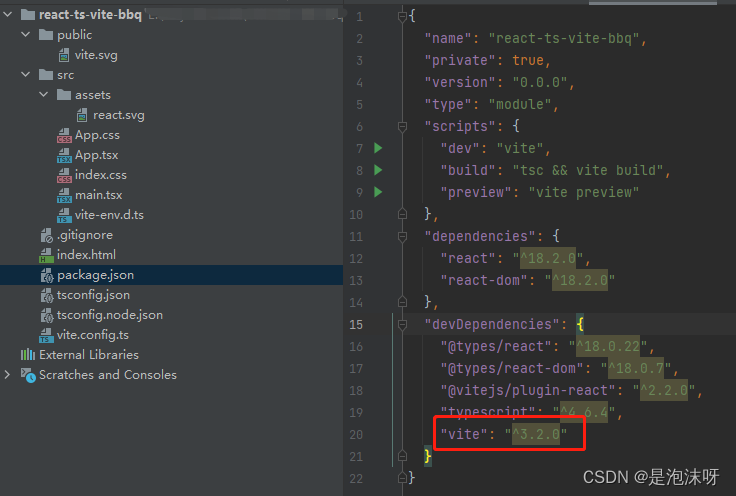The image size is (736, 496).
Task: Run the build script via gutter arrow
Action: coord(378,170)
